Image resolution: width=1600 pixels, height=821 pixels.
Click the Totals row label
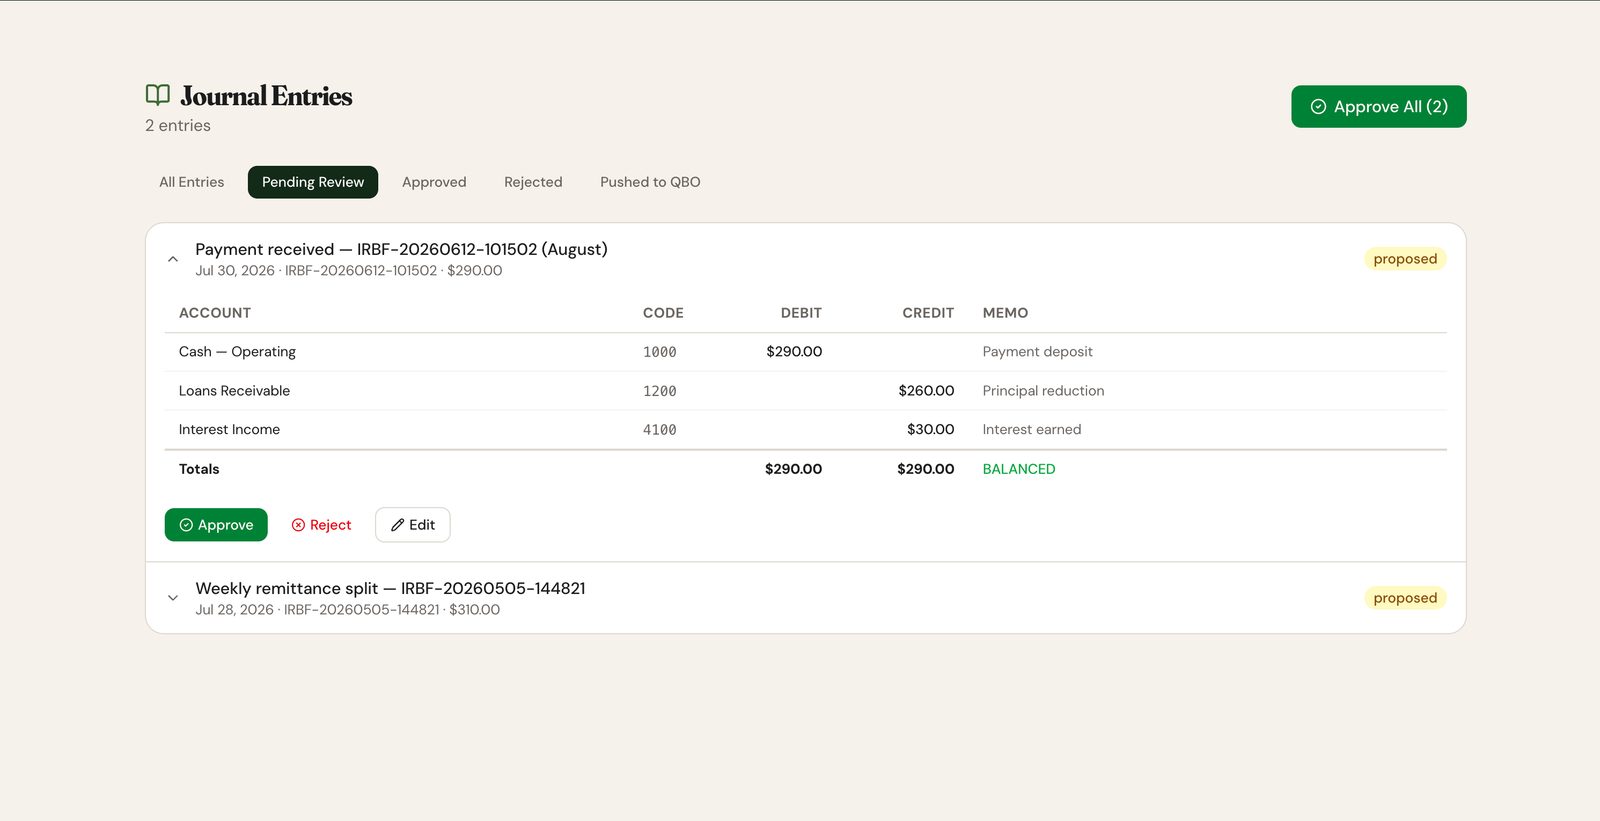(x=199, y=469)
